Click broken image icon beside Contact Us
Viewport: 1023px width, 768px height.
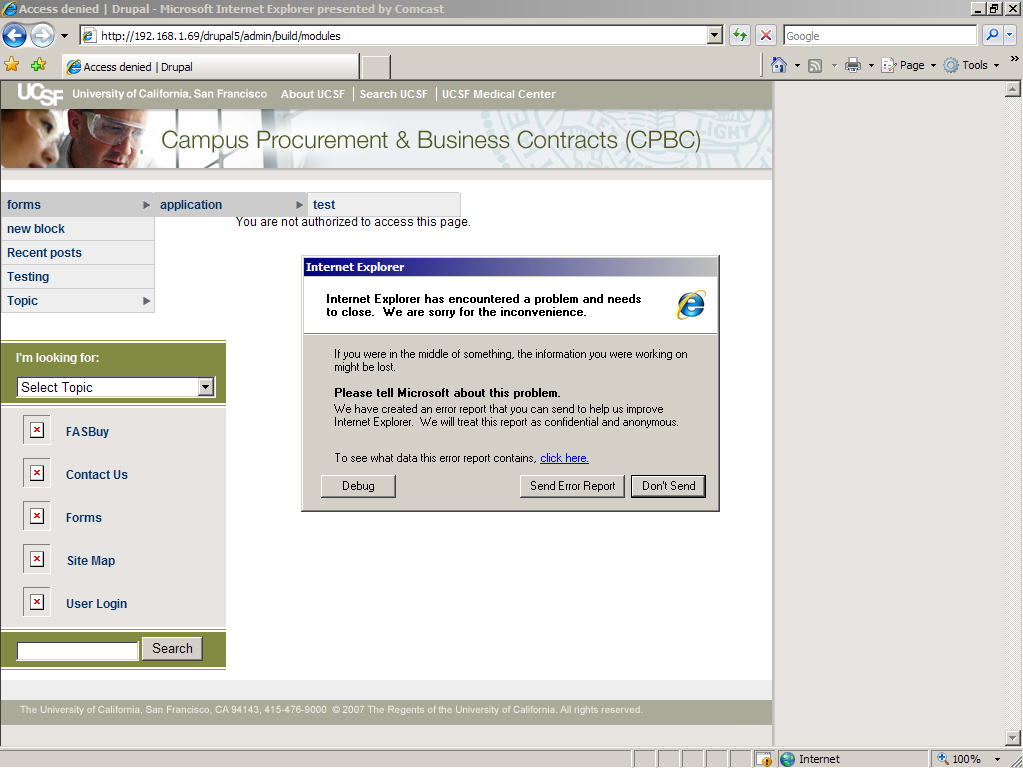coord(37,473)
